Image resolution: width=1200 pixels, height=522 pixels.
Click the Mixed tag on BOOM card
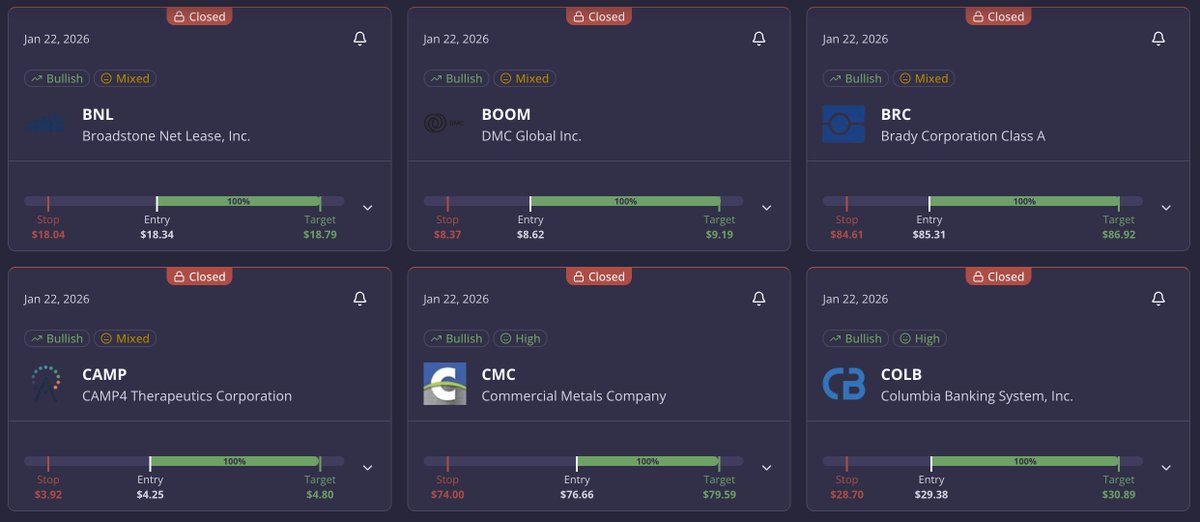tap(524, 78)
